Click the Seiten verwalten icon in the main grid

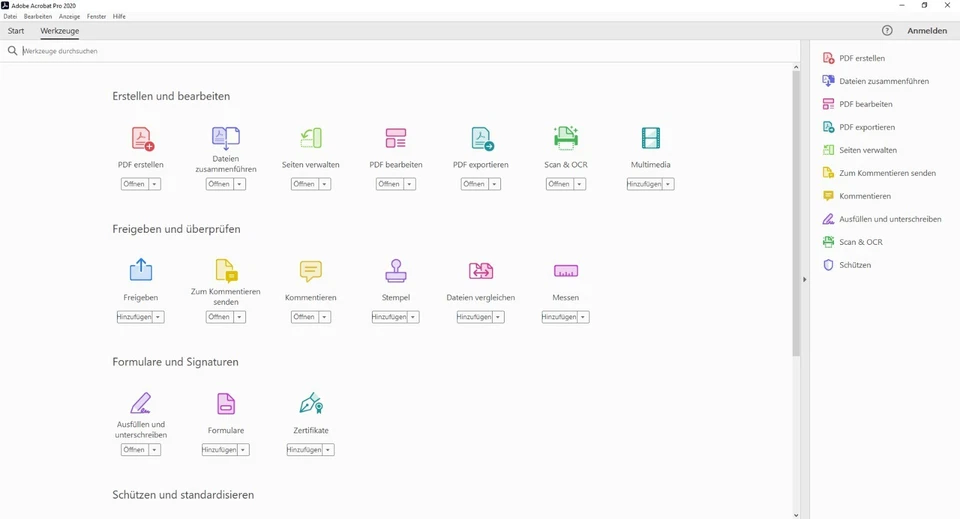tap(311, 138)
